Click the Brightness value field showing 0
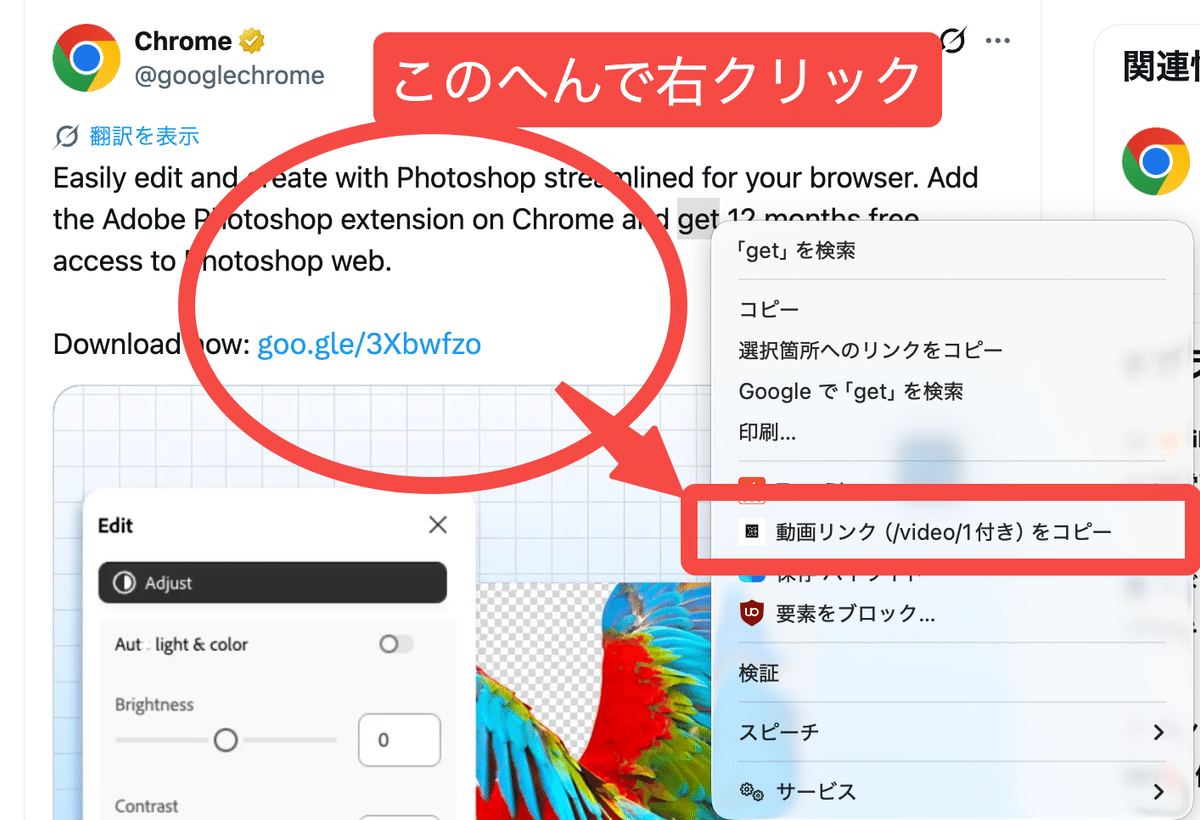The image size is (1200, 820). coord(399,740)
